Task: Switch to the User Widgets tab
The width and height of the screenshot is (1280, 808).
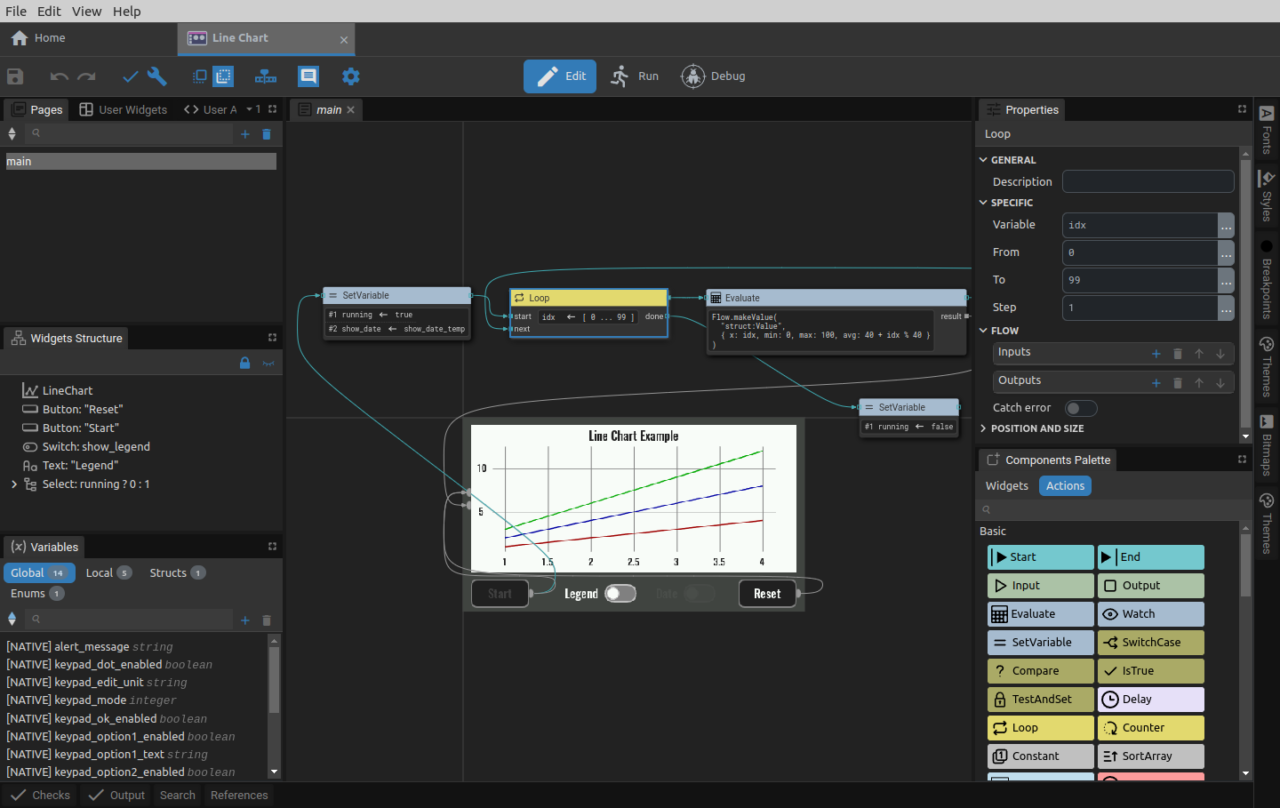Action: [x=123, y=110]
